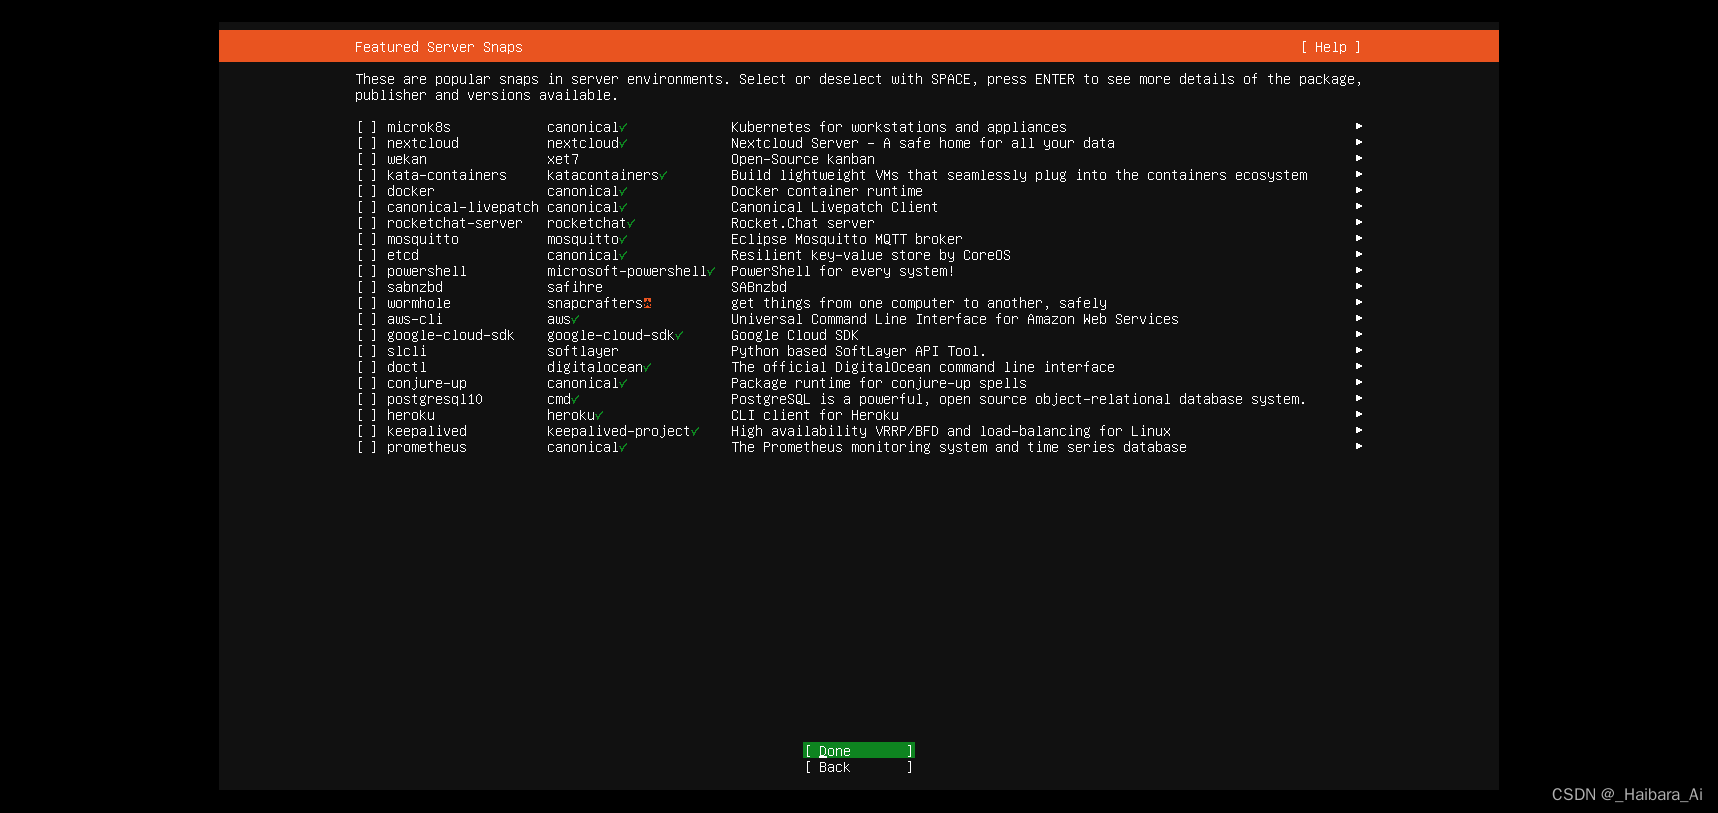Image resolution: width=1718 pixels, height=813 pixels.
Task: Tick the conjure-up checkbox
Action: 367,383
